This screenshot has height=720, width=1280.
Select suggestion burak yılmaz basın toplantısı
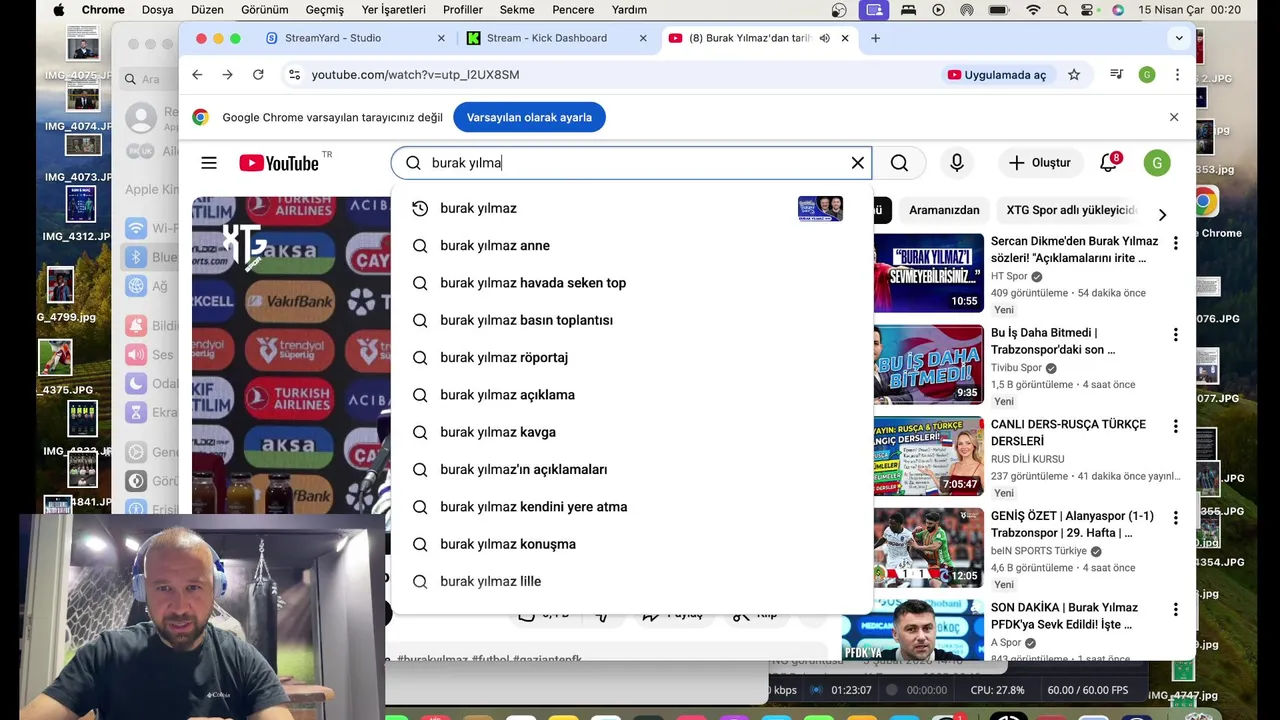631,320
